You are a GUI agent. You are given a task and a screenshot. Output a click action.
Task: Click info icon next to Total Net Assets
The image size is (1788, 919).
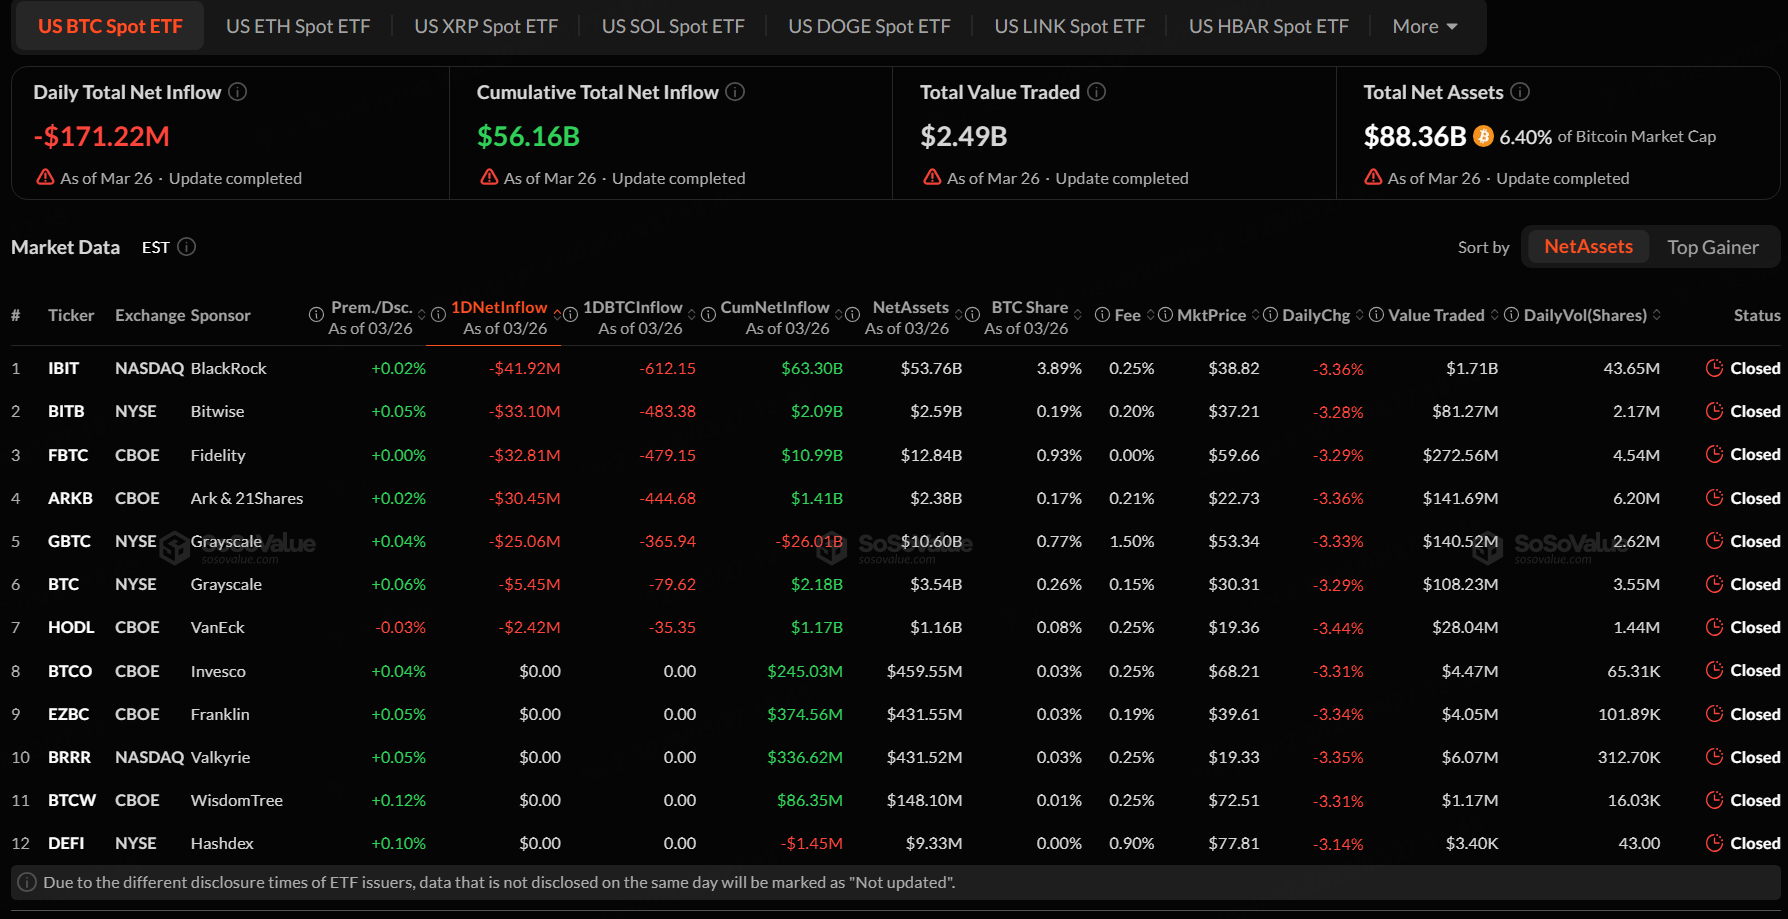pos(1520,92)
